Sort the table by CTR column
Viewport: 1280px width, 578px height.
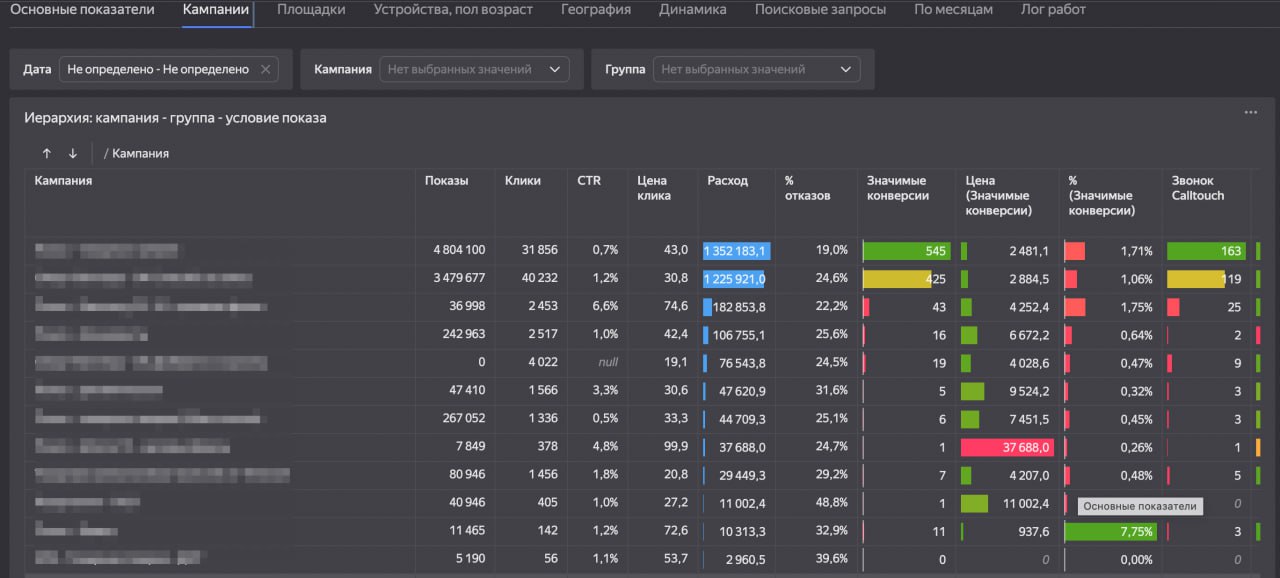pyautogui.click(x=588, y=181)
